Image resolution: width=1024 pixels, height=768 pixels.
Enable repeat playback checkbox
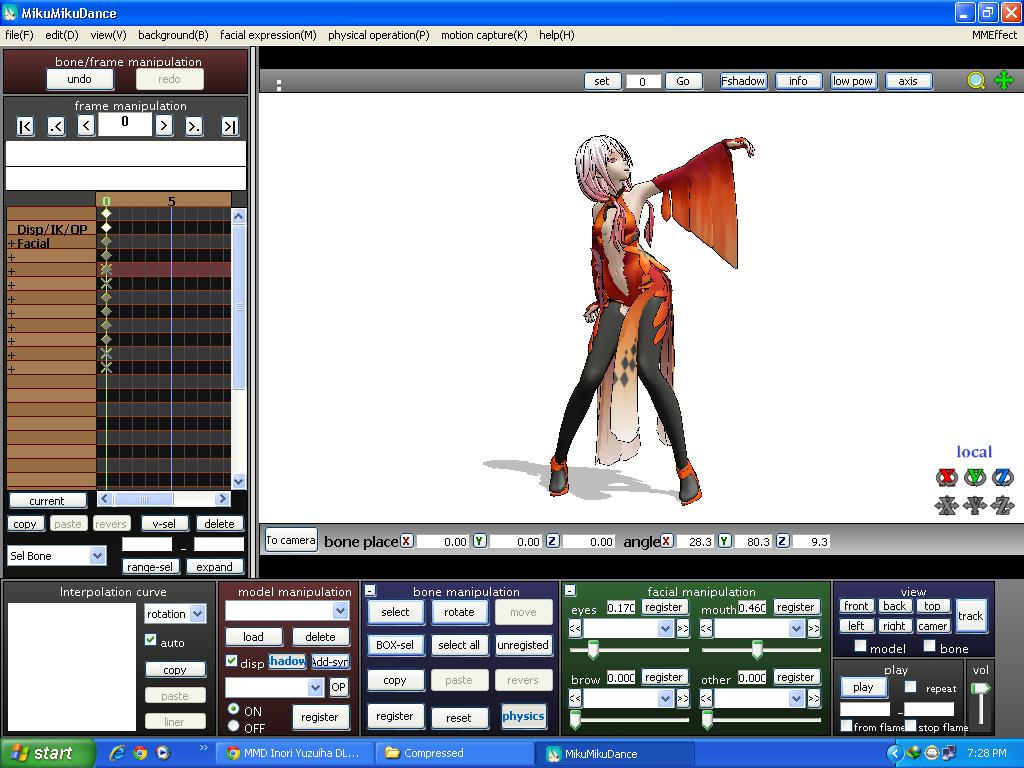pos(910,686)
